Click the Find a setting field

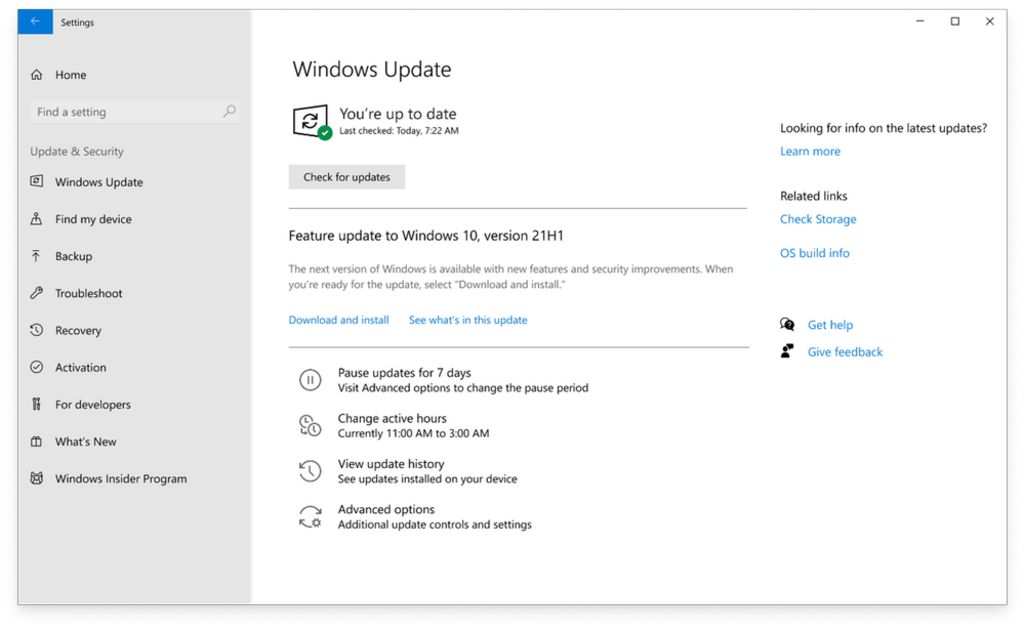click(x=134, y=112)
